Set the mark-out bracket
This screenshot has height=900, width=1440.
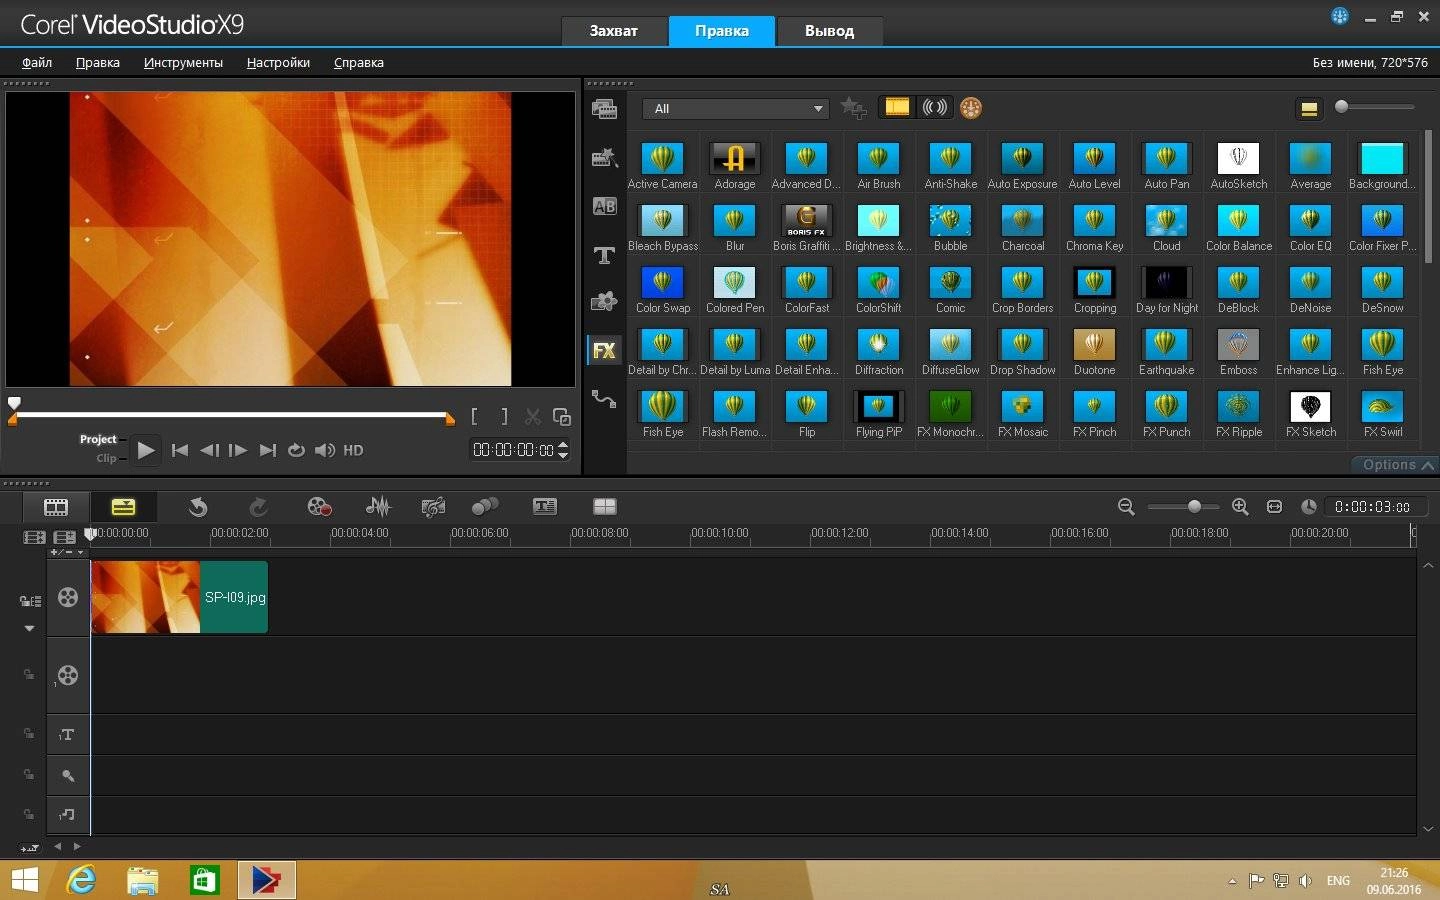tap(504, 416)
